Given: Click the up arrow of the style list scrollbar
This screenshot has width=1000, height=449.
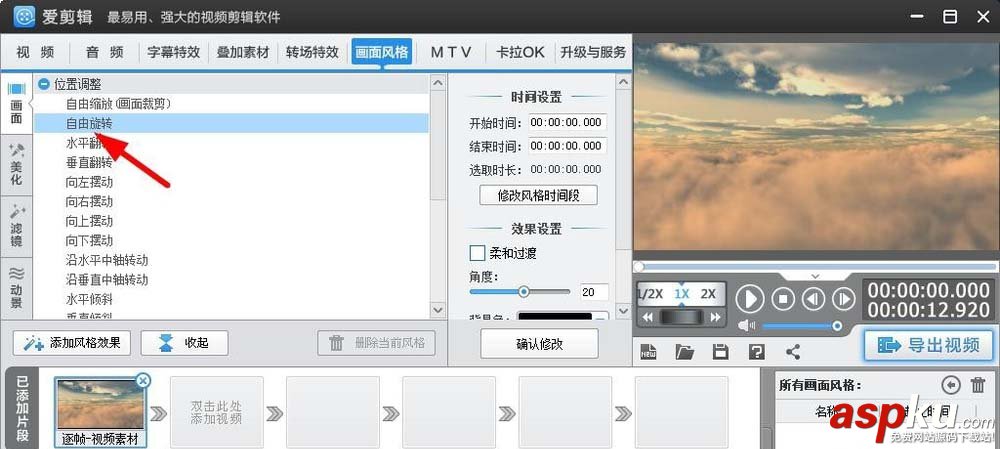Looking at the screenshot, I should point(438,82).
